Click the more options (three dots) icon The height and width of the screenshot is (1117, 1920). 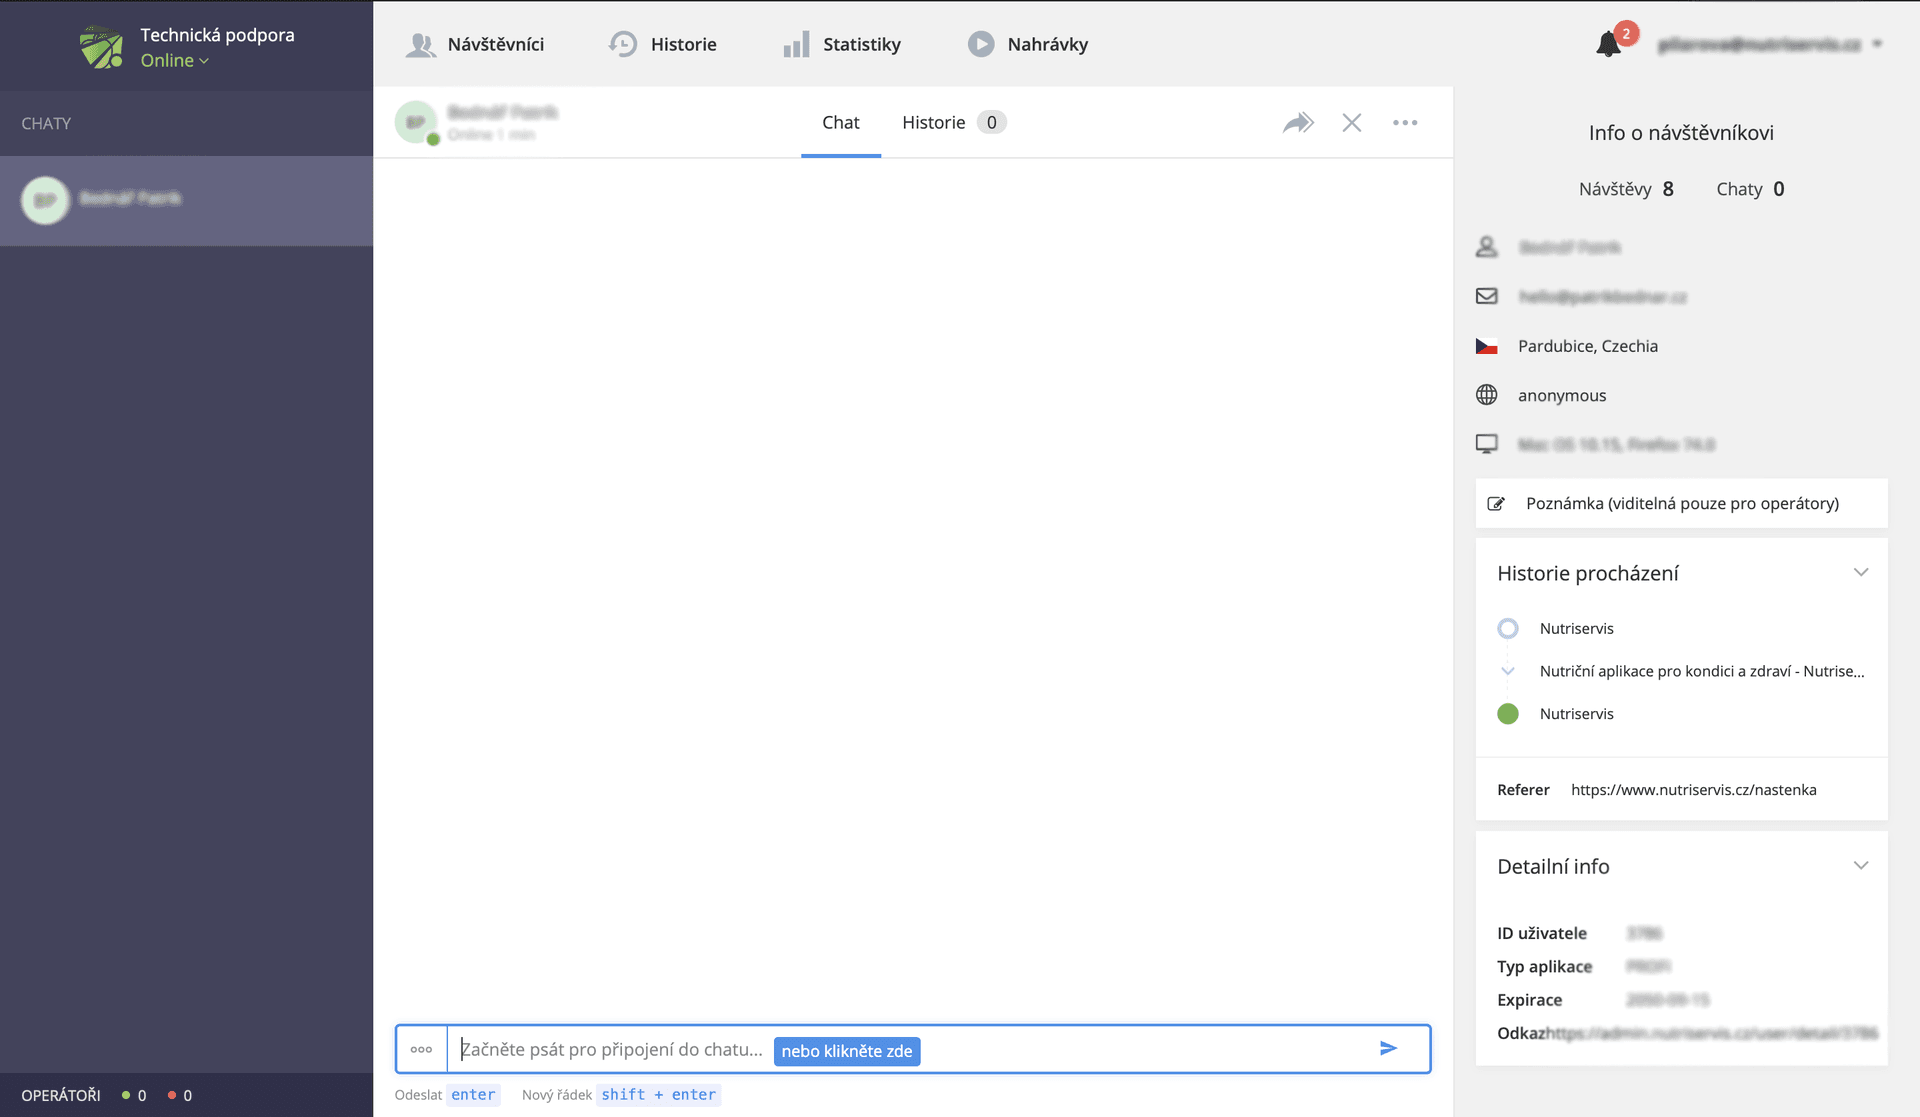tap(1405, 122)
